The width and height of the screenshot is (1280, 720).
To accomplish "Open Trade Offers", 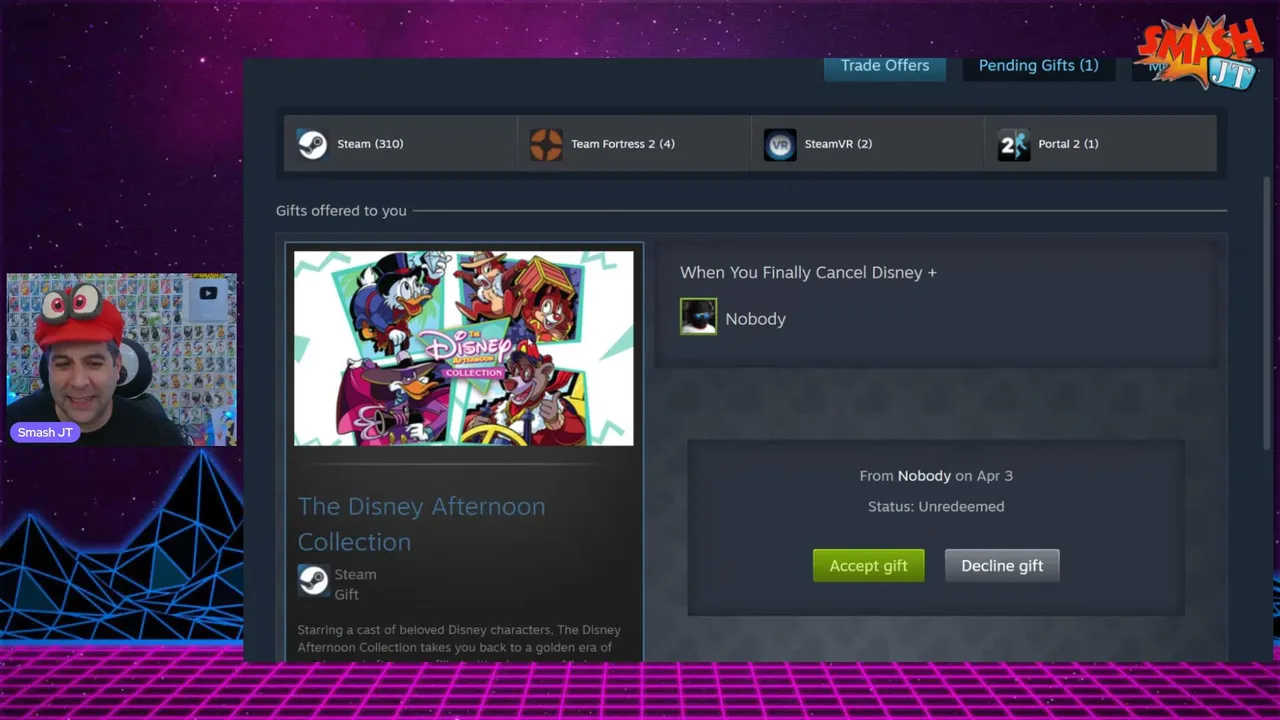I will coord(885,66).
